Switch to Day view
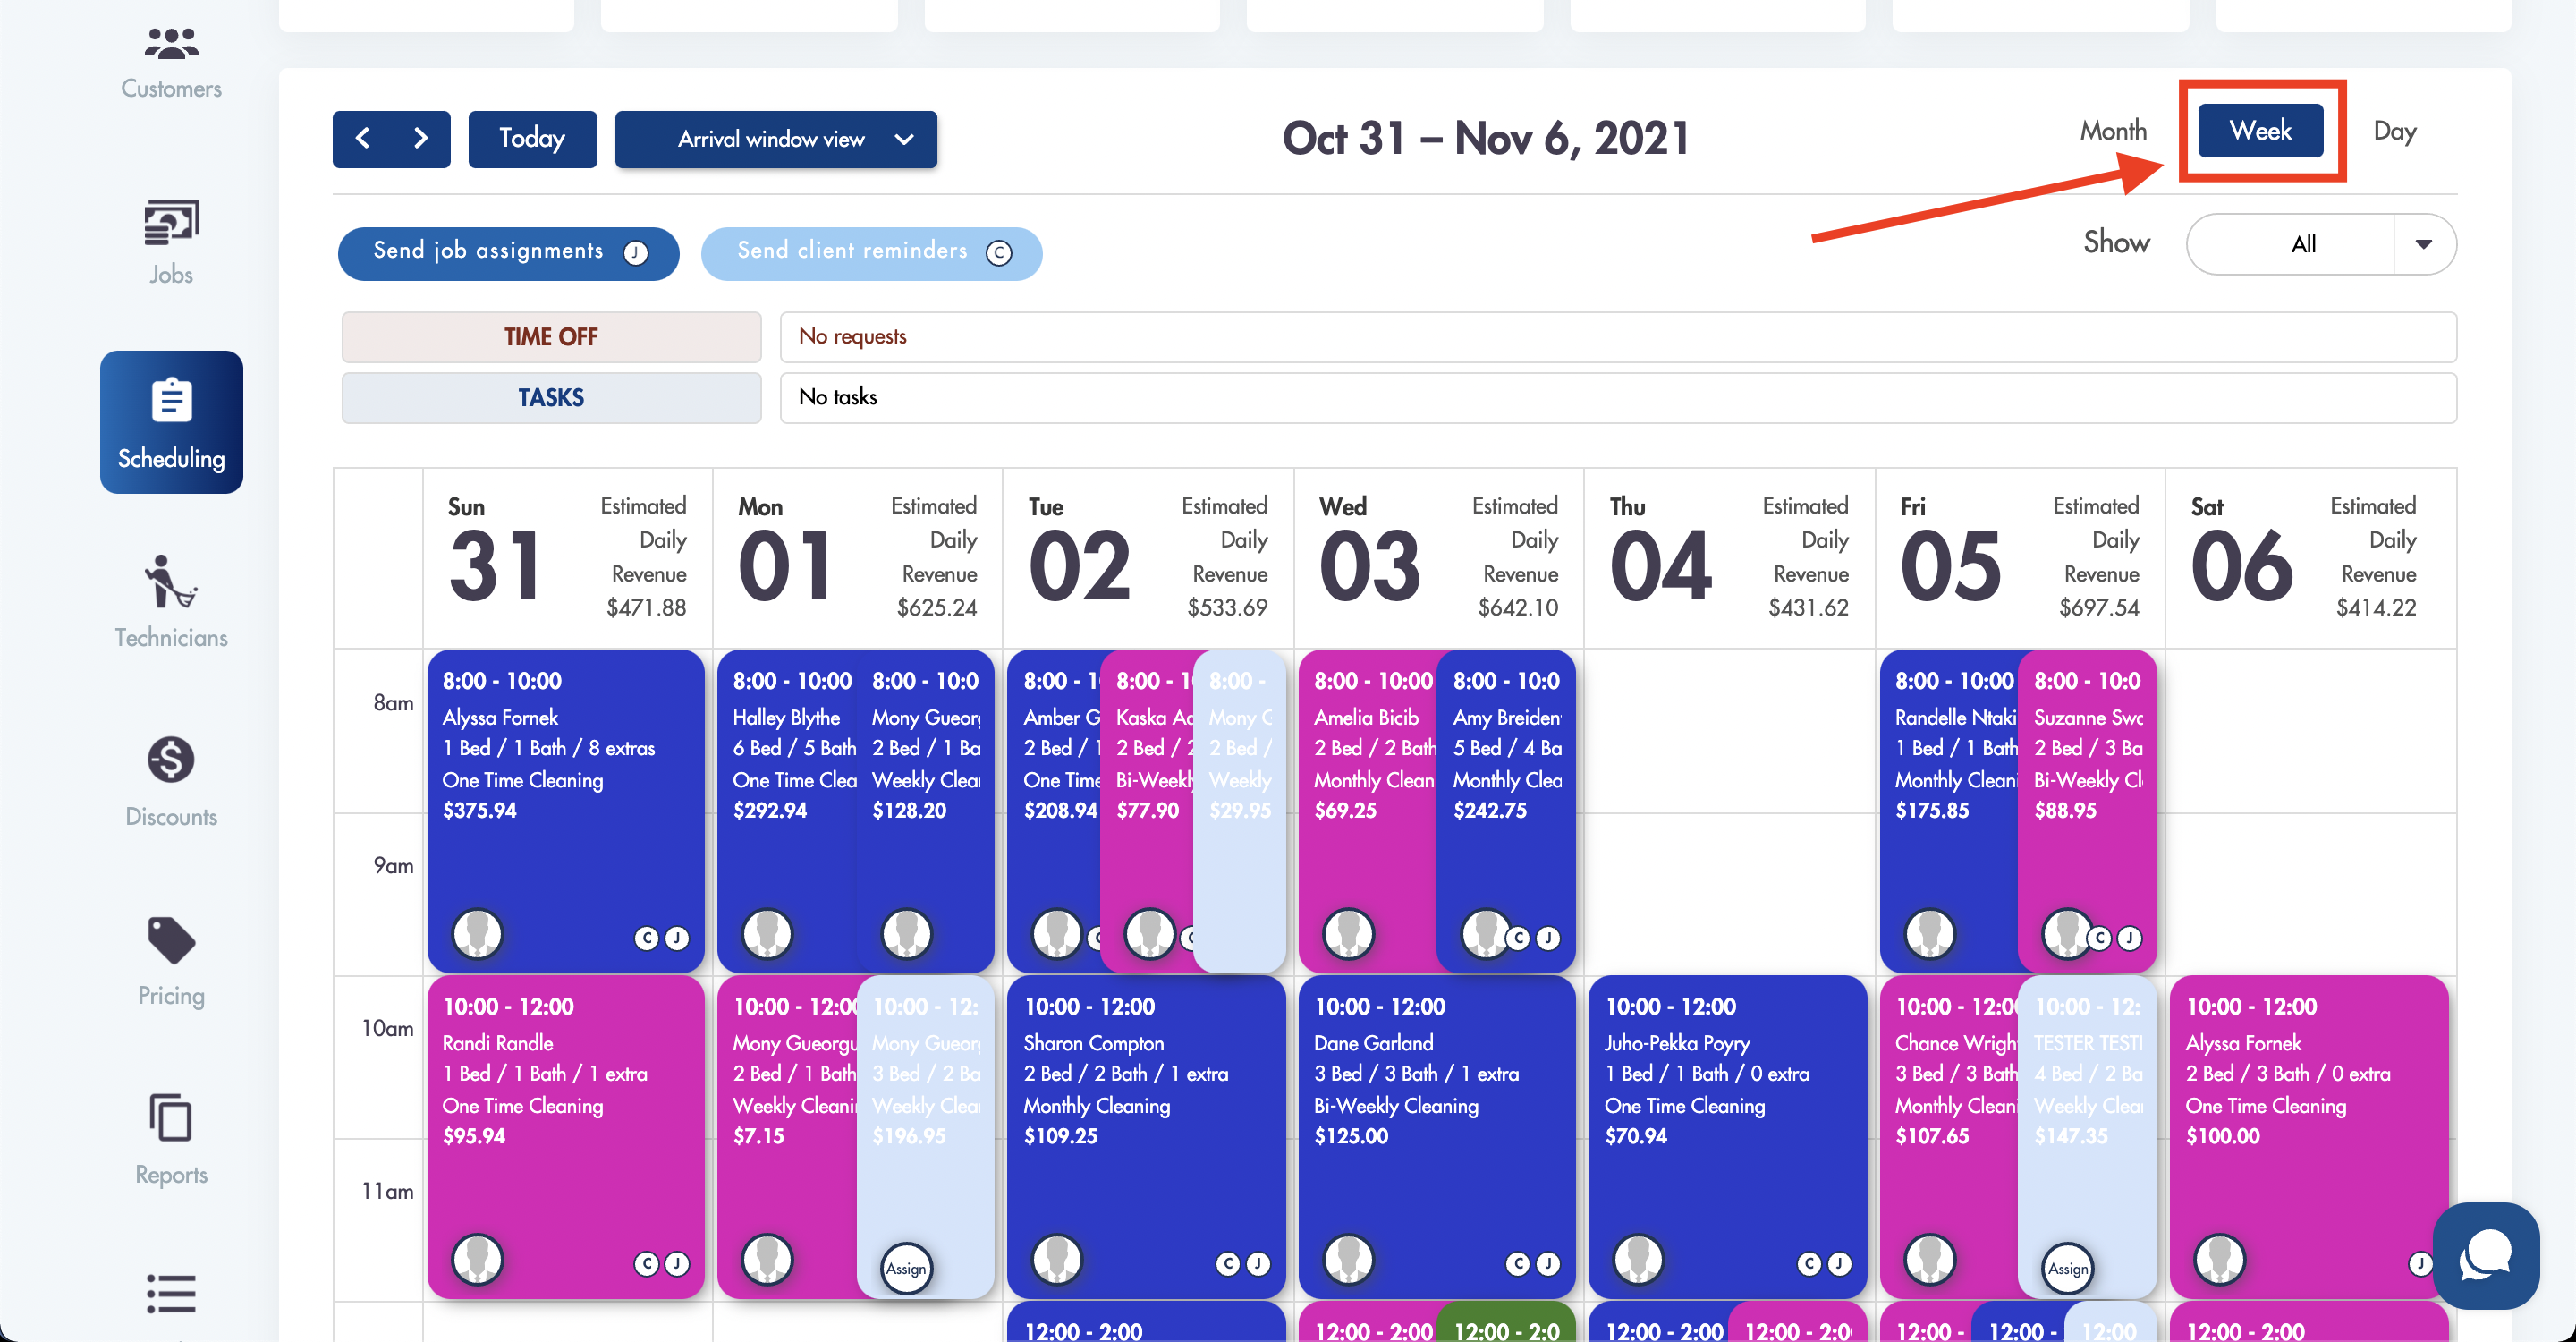 point(2394,131)
